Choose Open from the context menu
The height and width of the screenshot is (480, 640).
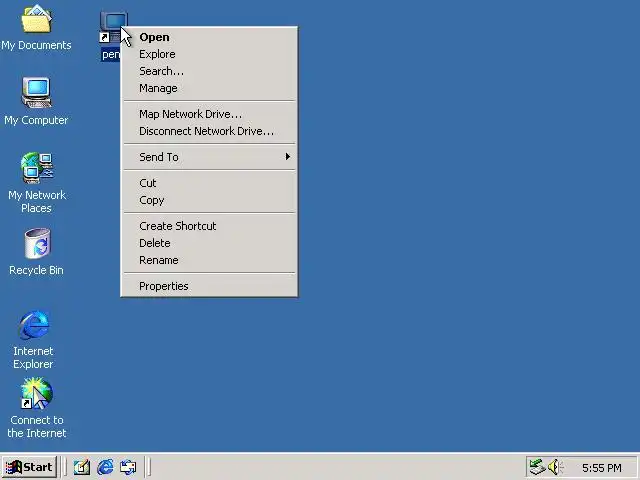(209, 37)
